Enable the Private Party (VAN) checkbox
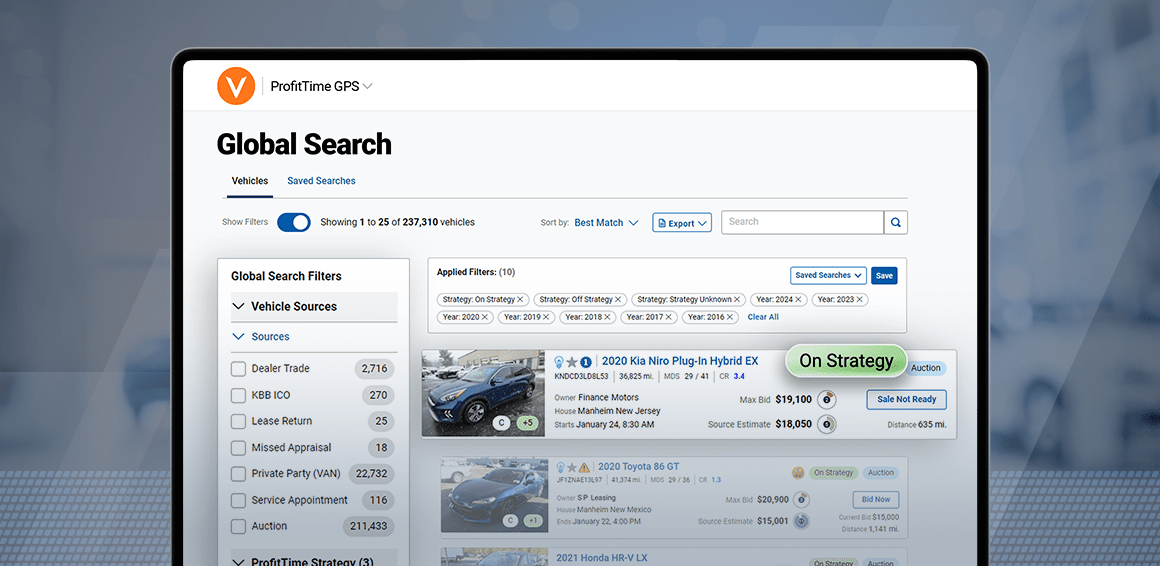Image resolution: width=1160 pixels, height=566 pixels. coord(238,474)
